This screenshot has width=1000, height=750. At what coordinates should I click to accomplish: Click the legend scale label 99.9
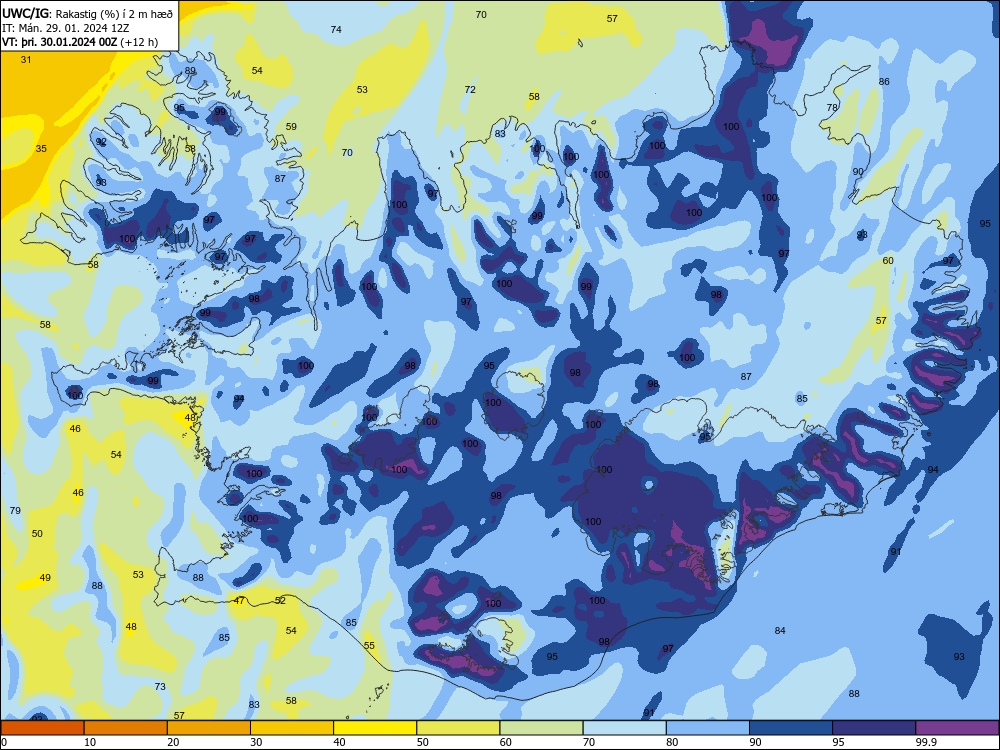point(927,742)
